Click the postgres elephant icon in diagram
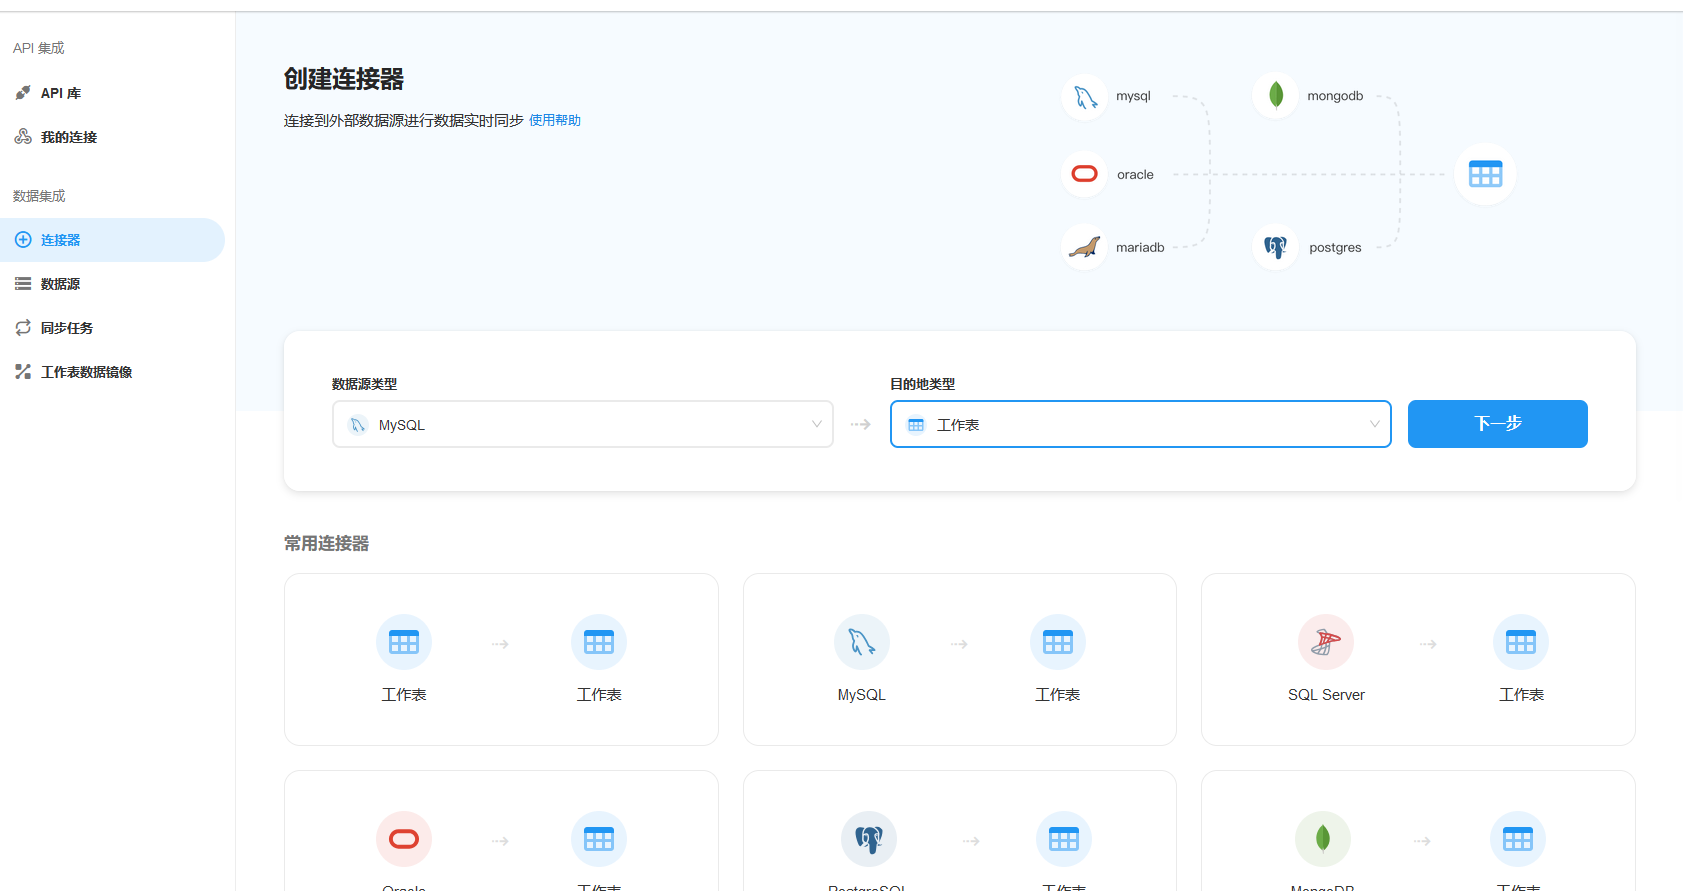Screen dimensions: 1683x891 1276,247
